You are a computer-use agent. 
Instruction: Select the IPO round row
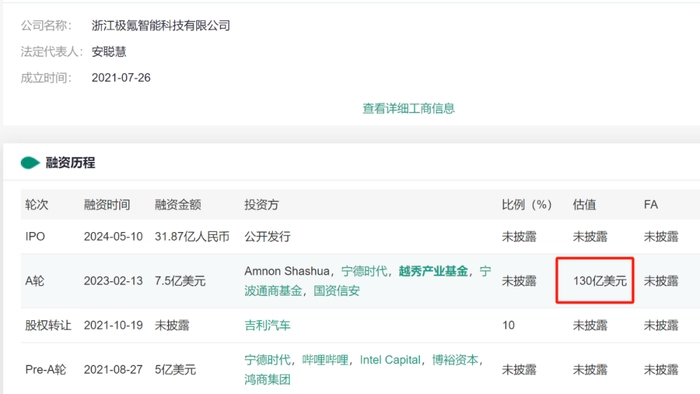coord(360,236)
